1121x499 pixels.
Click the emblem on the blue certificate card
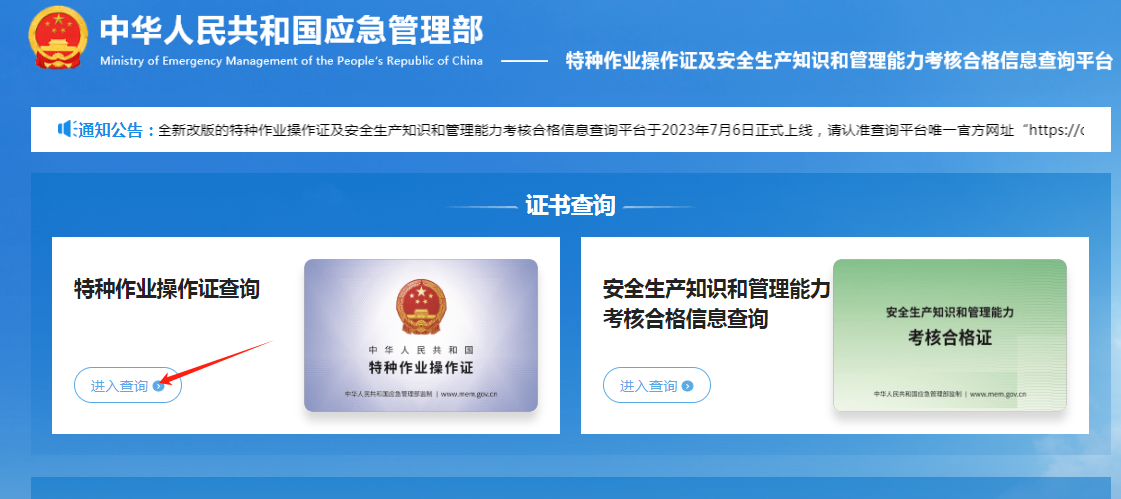[420, 307]
